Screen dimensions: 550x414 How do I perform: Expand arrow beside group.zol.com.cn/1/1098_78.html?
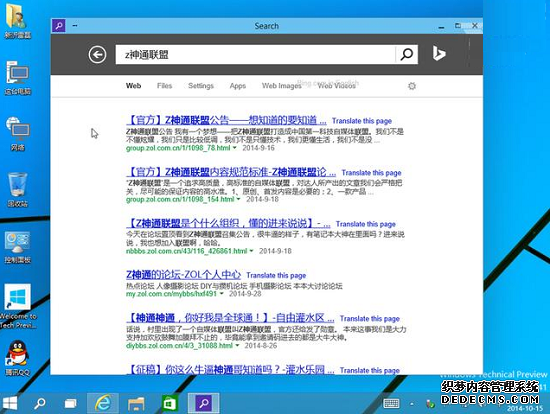click(x=234, y=148)
